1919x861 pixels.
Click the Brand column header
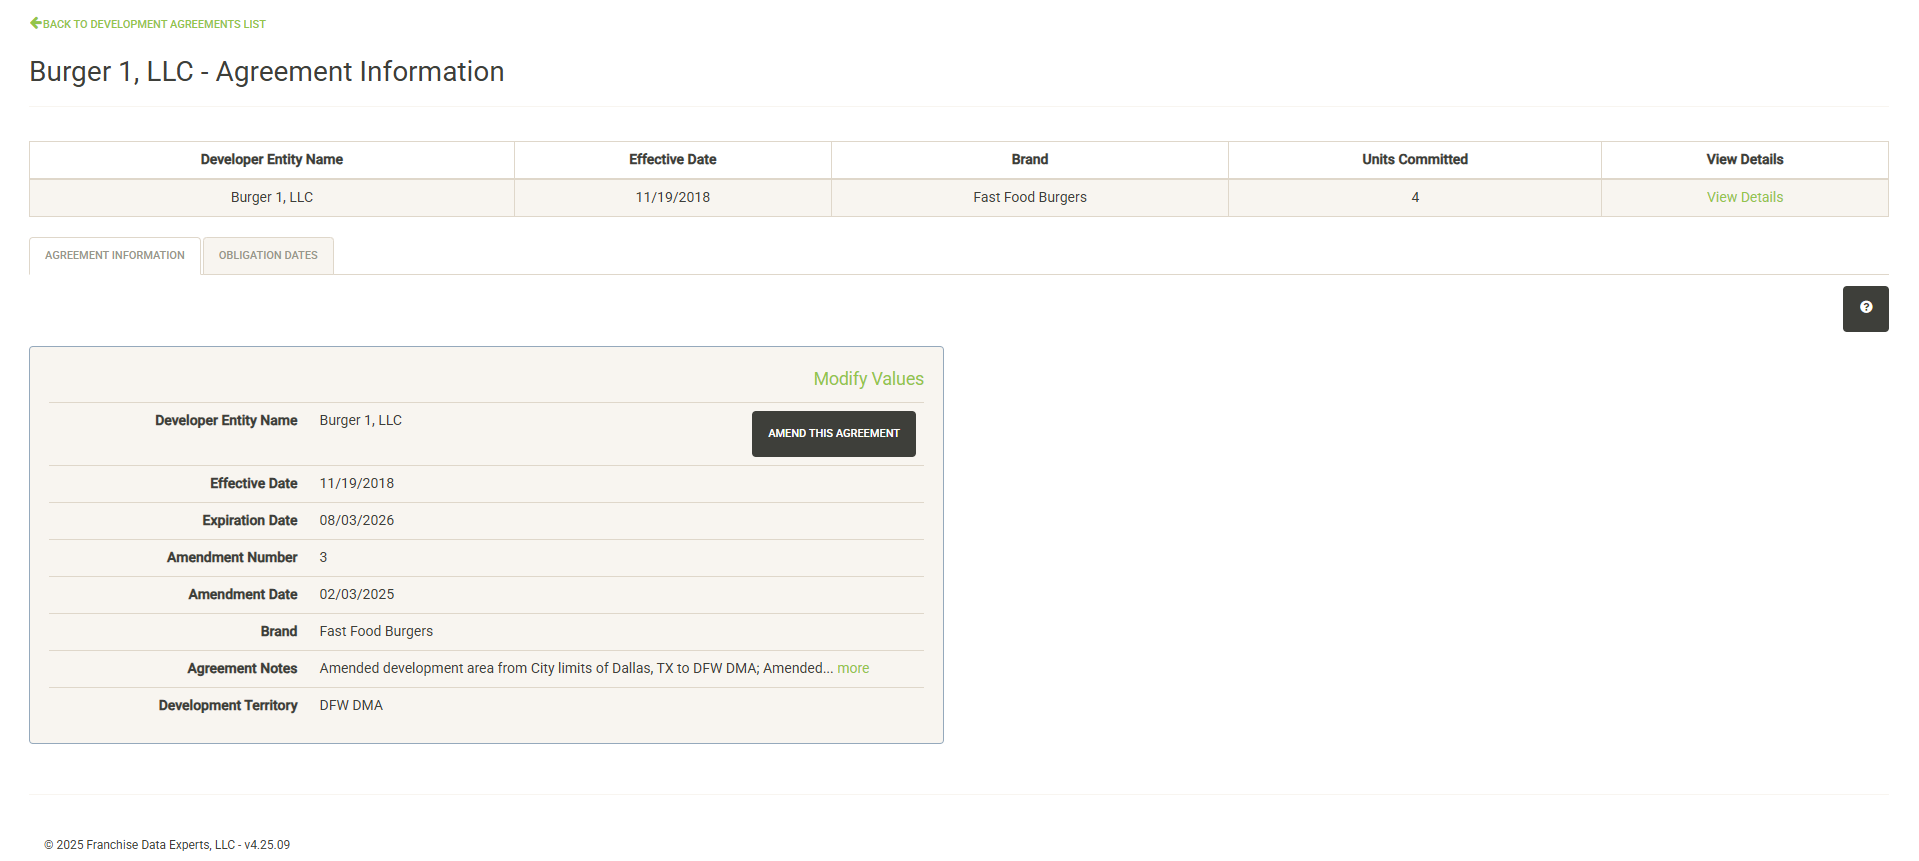coord(1029,160)
